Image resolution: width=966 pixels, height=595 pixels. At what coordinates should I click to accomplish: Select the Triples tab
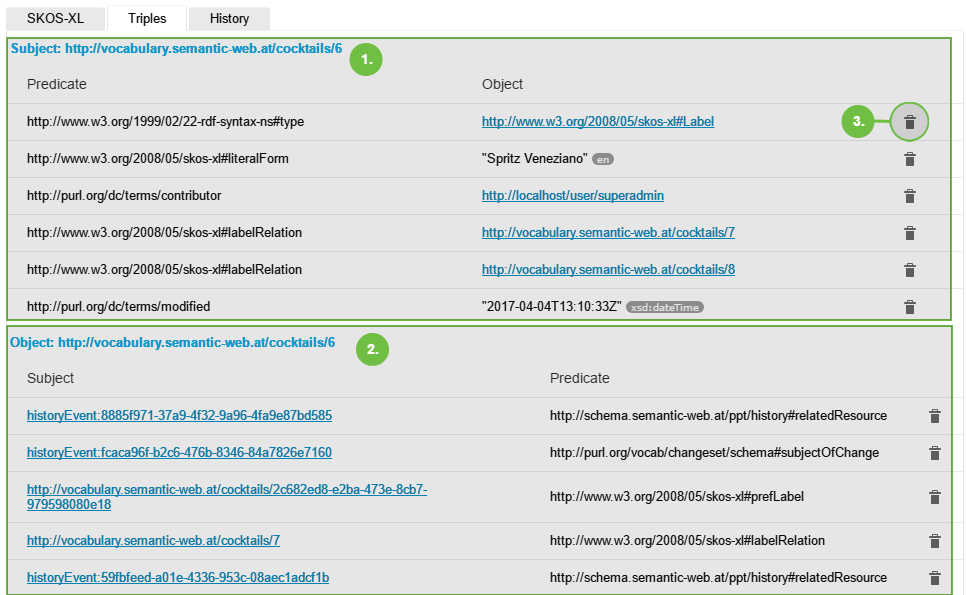point(147,18)
